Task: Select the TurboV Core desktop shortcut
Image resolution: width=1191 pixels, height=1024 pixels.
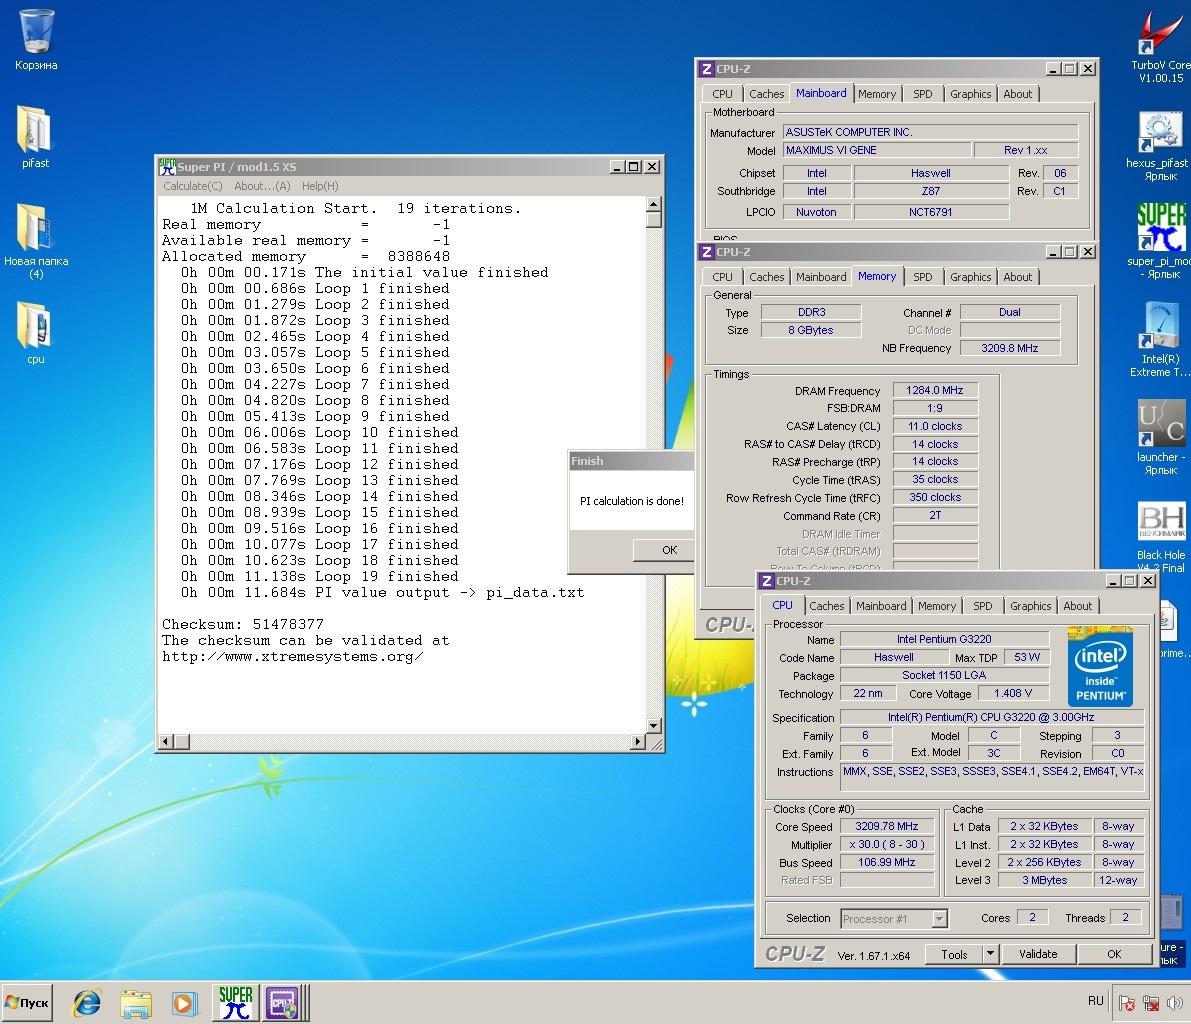Action: pyautogui.click(x=1159, y=34)
